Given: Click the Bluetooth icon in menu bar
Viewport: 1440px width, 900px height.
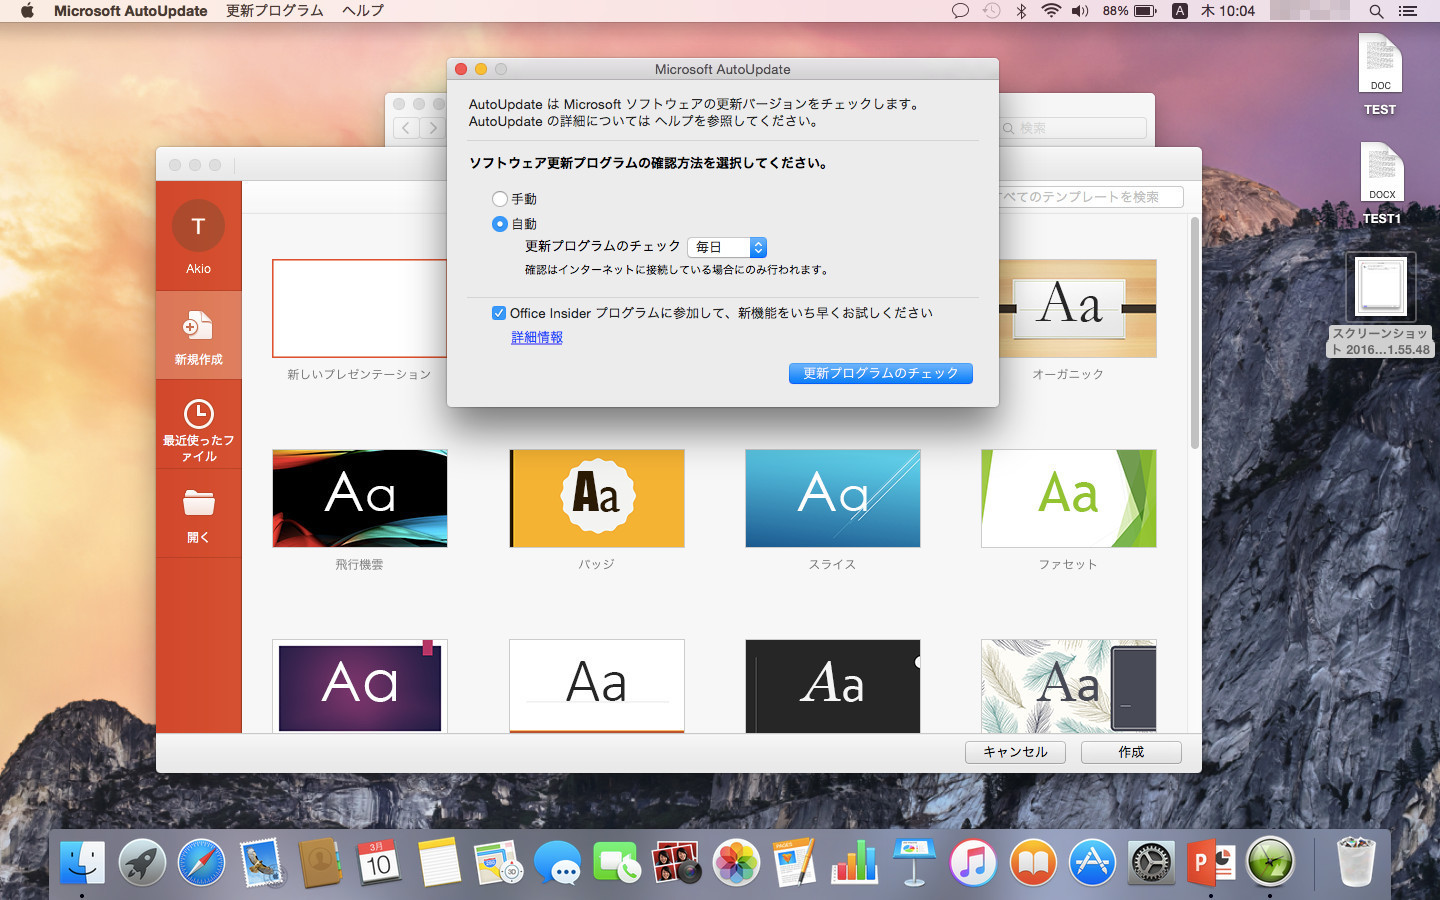Looking at the screenshot, I should 1021,11.
